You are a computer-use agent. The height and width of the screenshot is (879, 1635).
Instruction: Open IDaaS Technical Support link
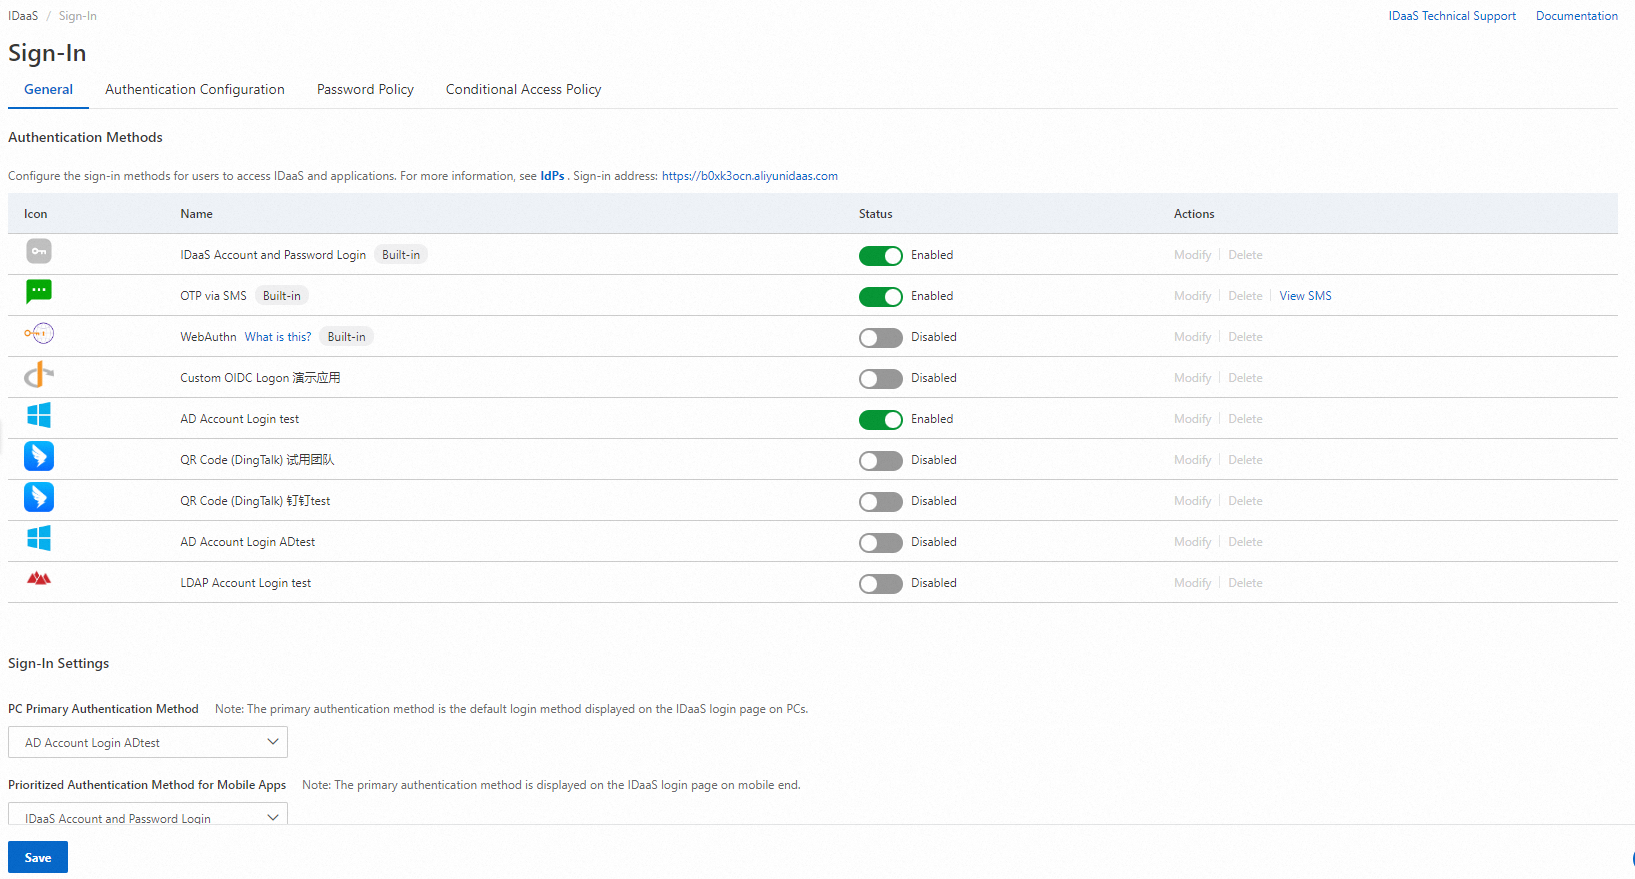click(x=1452, y=16)
